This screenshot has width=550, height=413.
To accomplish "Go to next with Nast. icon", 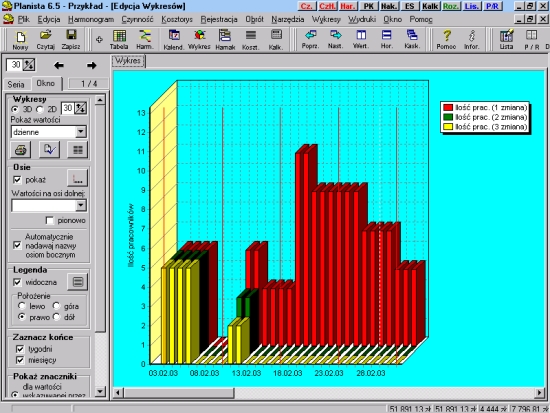I will 336,39.
